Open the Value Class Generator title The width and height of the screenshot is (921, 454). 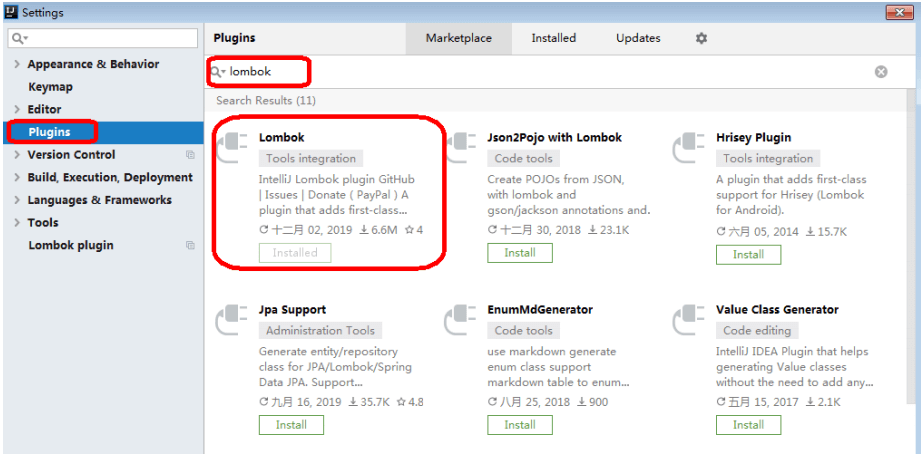pos(777,310)
